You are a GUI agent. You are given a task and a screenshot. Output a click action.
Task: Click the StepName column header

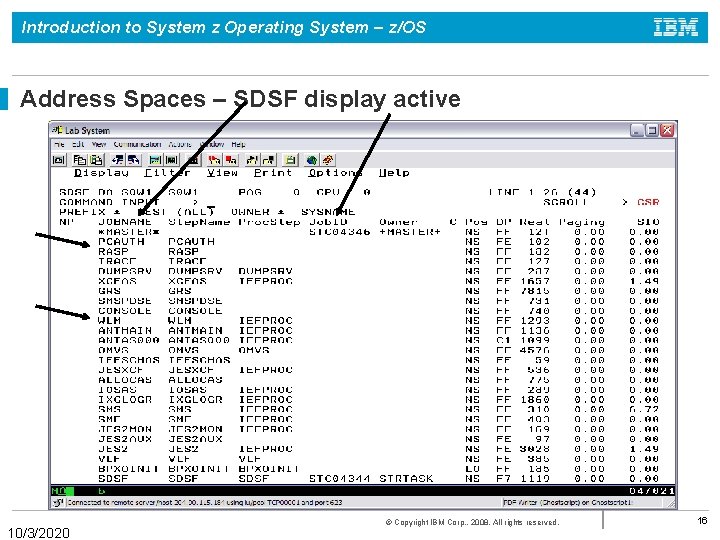(x=199, y=222)
